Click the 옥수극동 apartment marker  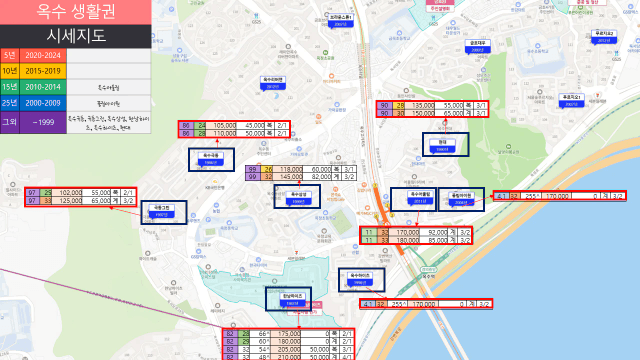pyautogui.click(x=211, y=159)
